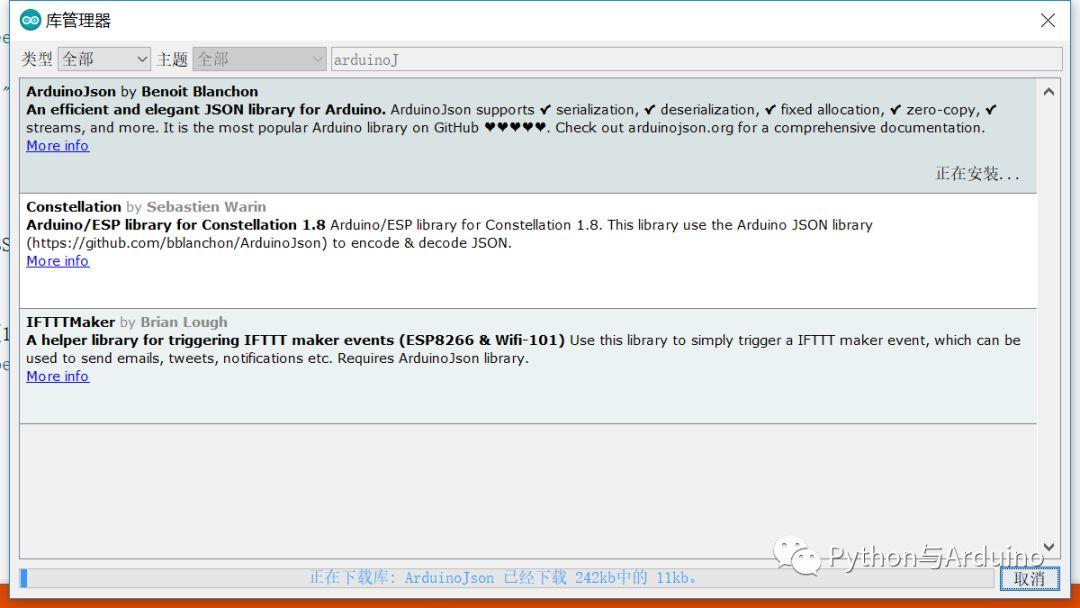Click 'An efficient and elegant JSON library' heading
This screenshot has width=1080, height=608.
coord(205,109)
